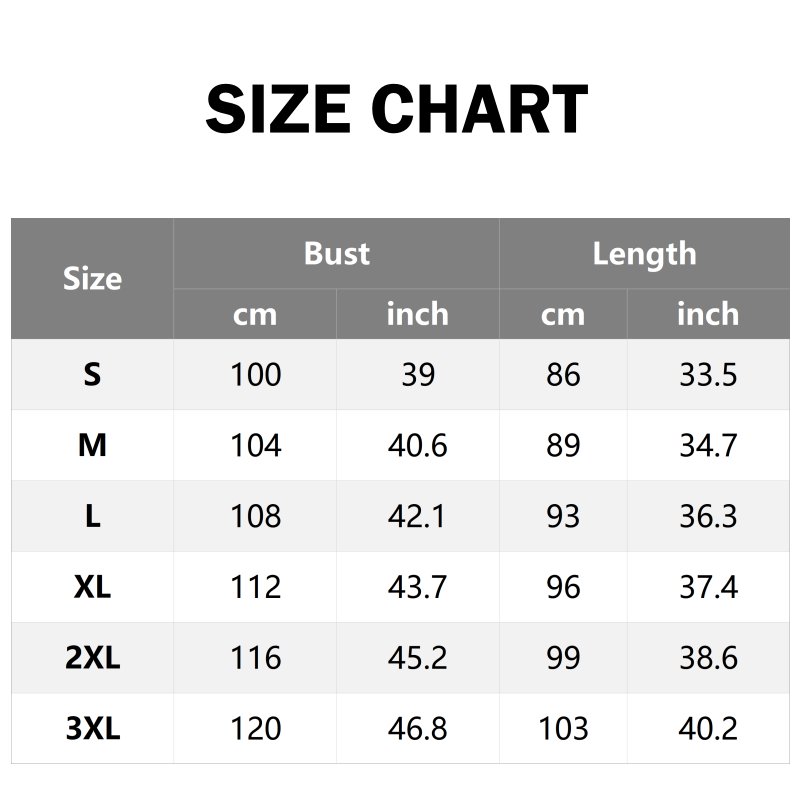Click length value 86 cm
Screen dimensions: 800x800
pos(563,375)
